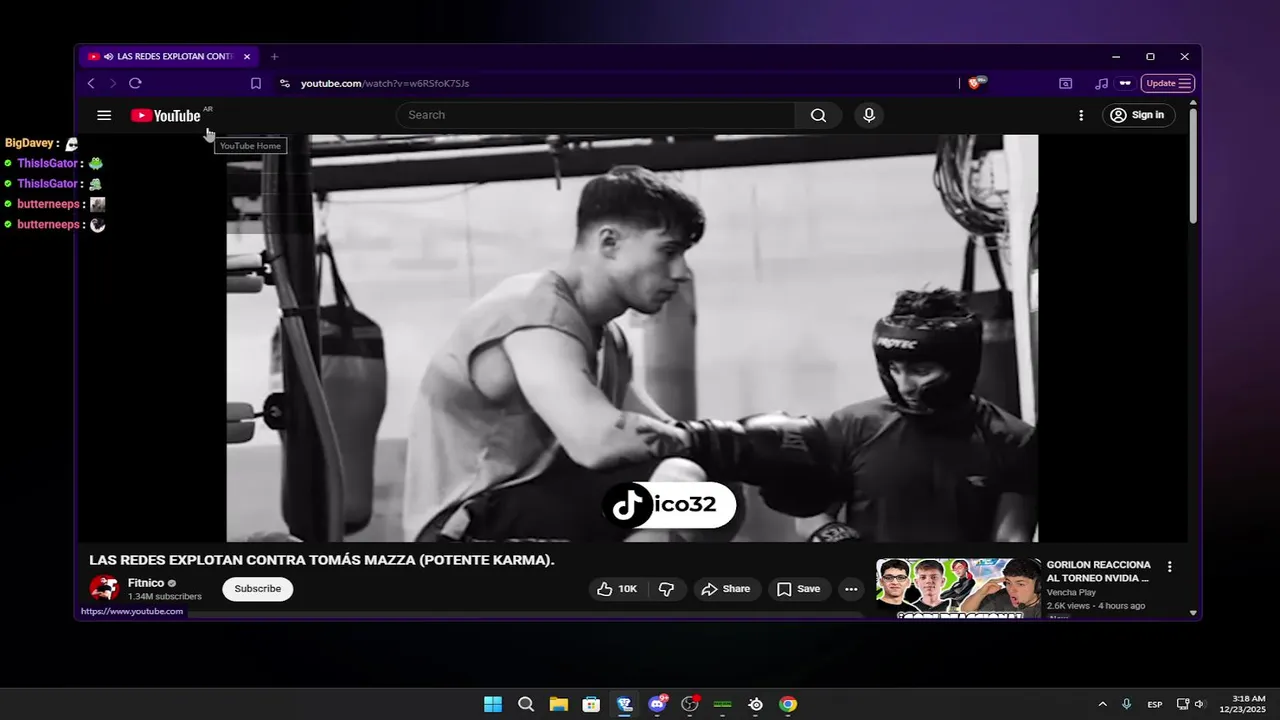Viewport: 1280px width, 720px height.
Task: Go to YouTube Home via the logo
Action: [x=166, y=115]
